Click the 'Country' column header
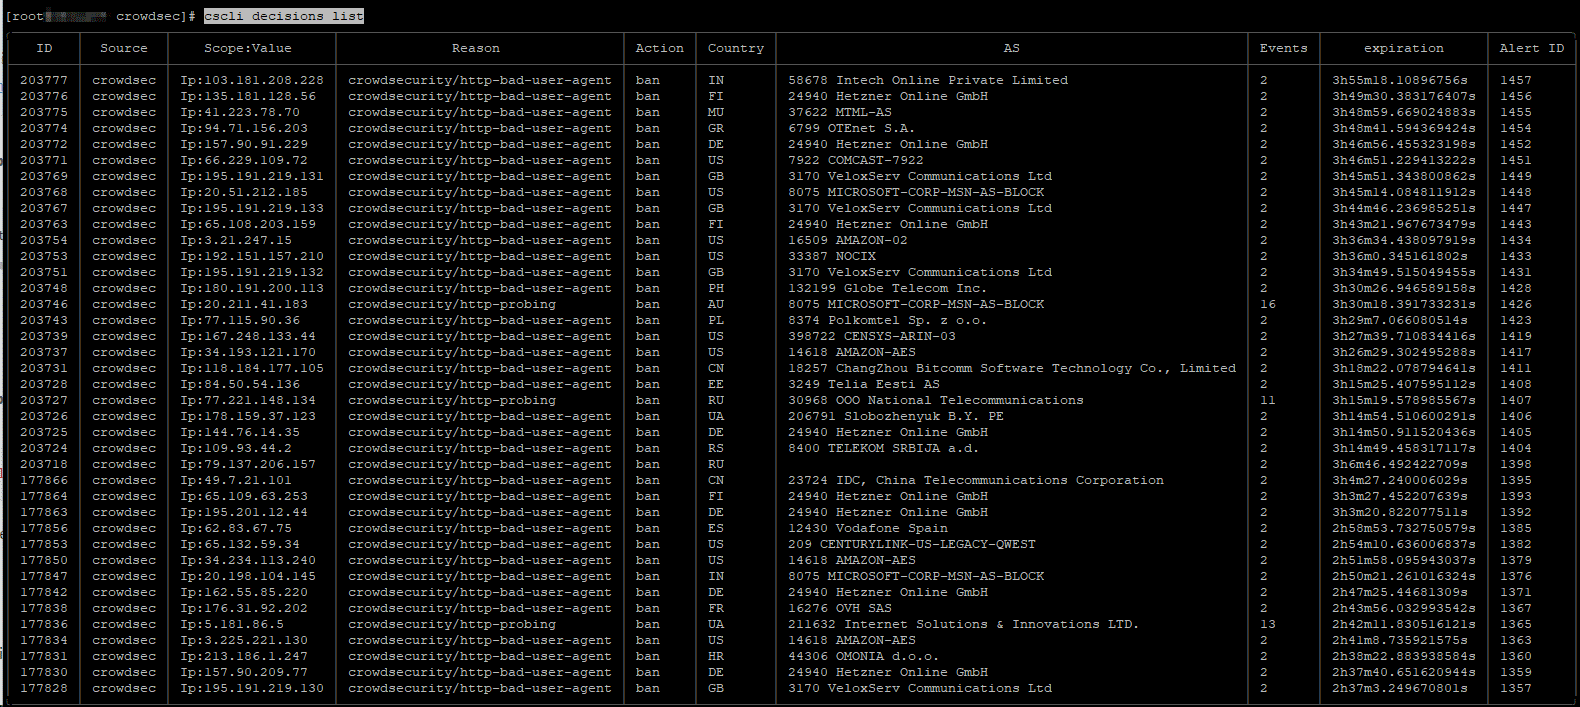 (735, 48)
